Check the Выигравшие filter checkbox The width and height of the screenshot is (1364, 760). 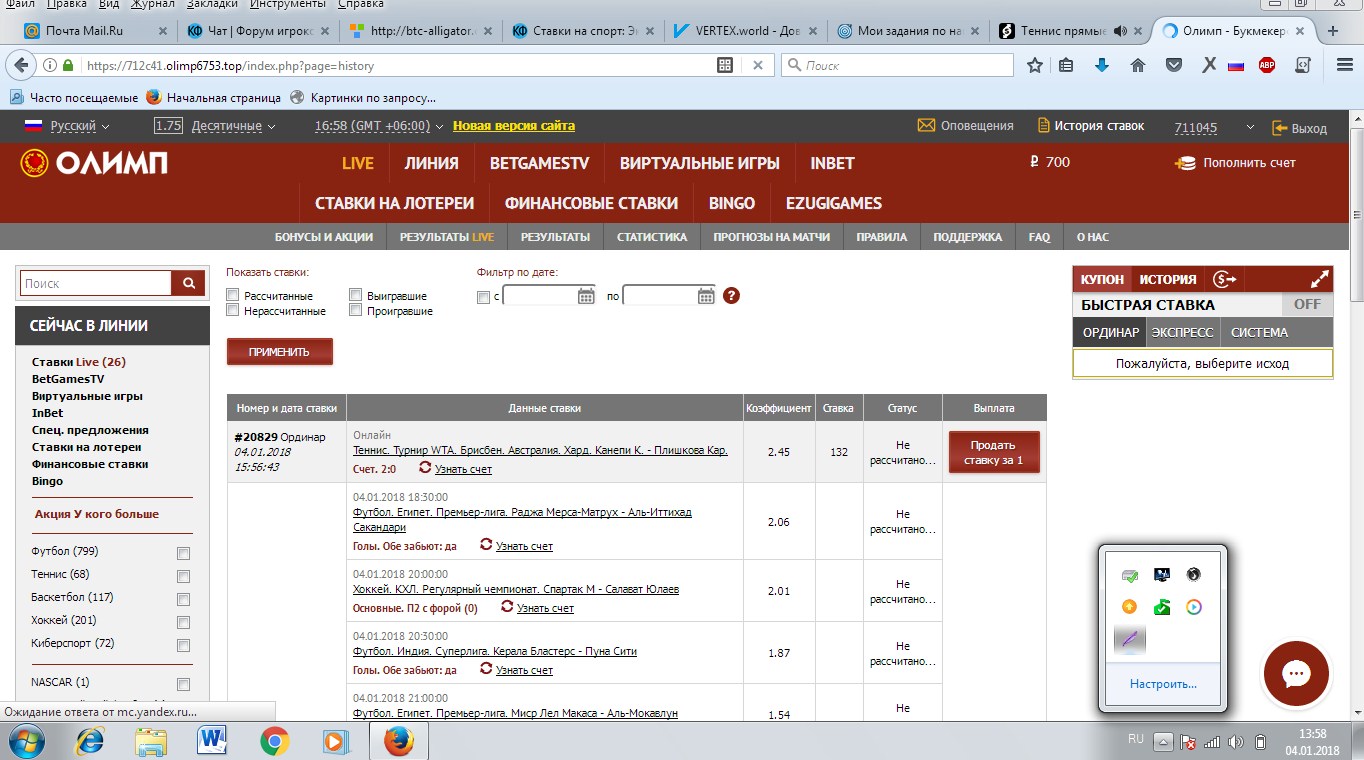tap(355, 294)
